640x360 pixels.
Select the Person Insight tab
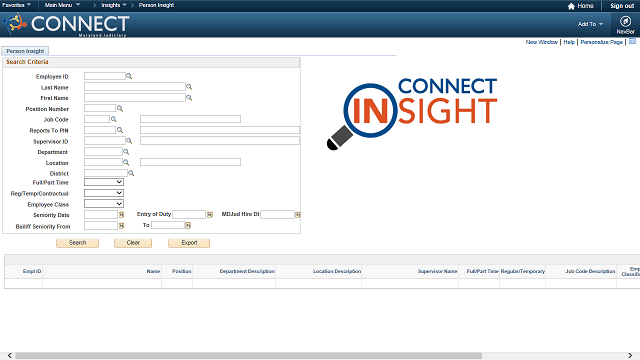coord(25,51)
